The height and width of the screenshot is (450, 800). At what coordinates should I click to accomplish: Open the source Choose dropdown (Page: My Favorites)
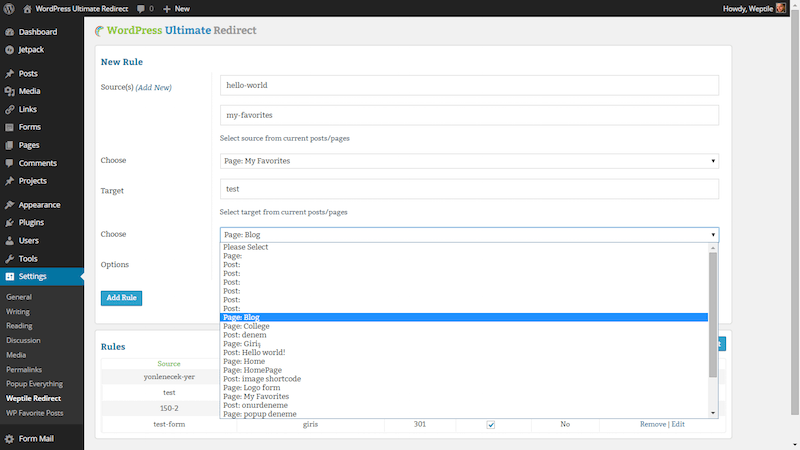(x=469, y=160)
